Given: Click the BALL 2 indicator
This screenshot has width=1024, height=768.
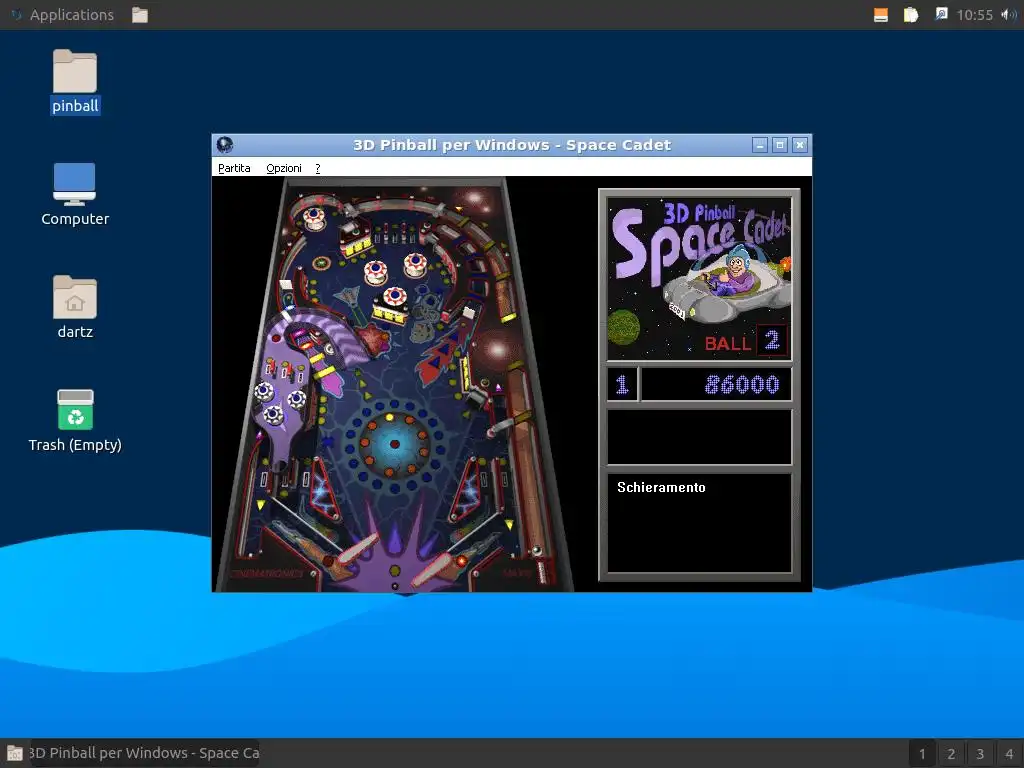Looking at the screenshot, I should click(x=745, y=342).
